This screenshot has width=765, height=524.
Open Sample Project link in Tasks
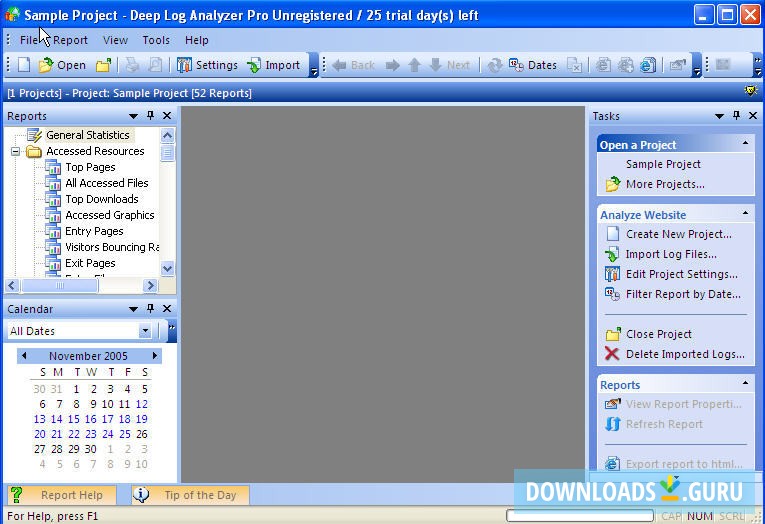pos(663,164)
